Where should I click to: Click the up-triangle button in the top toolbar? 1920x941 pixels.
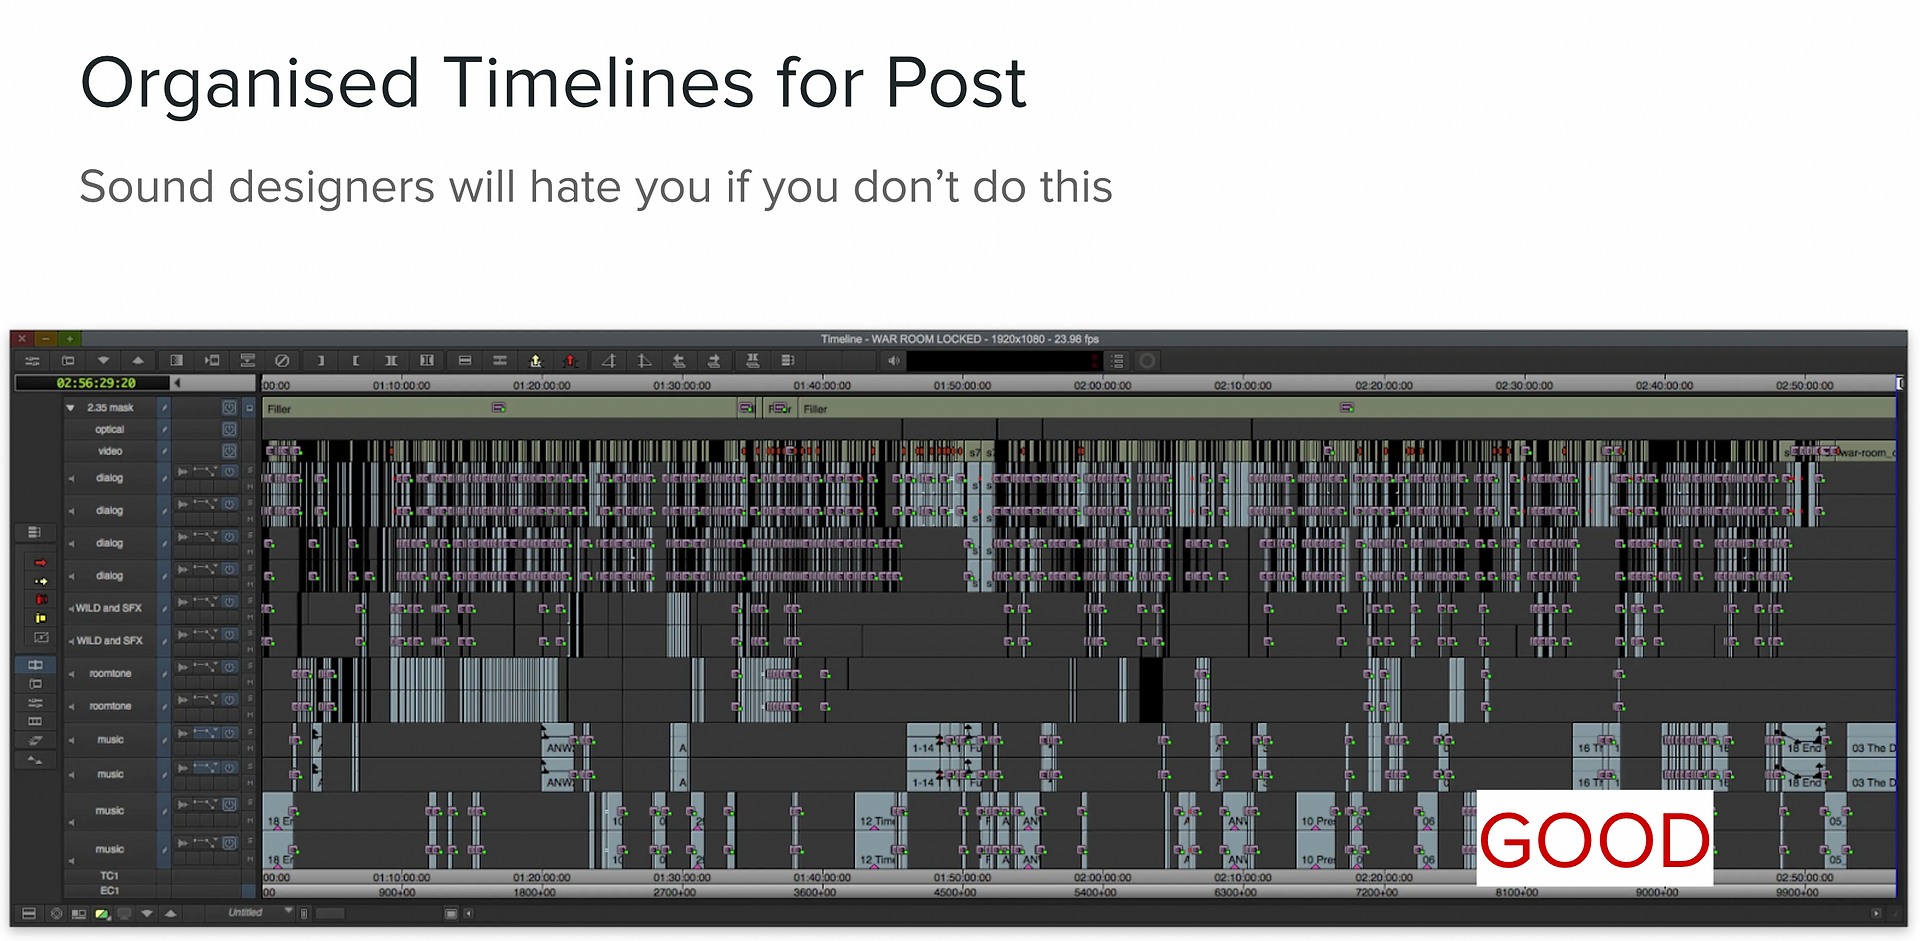click(138, 361)
